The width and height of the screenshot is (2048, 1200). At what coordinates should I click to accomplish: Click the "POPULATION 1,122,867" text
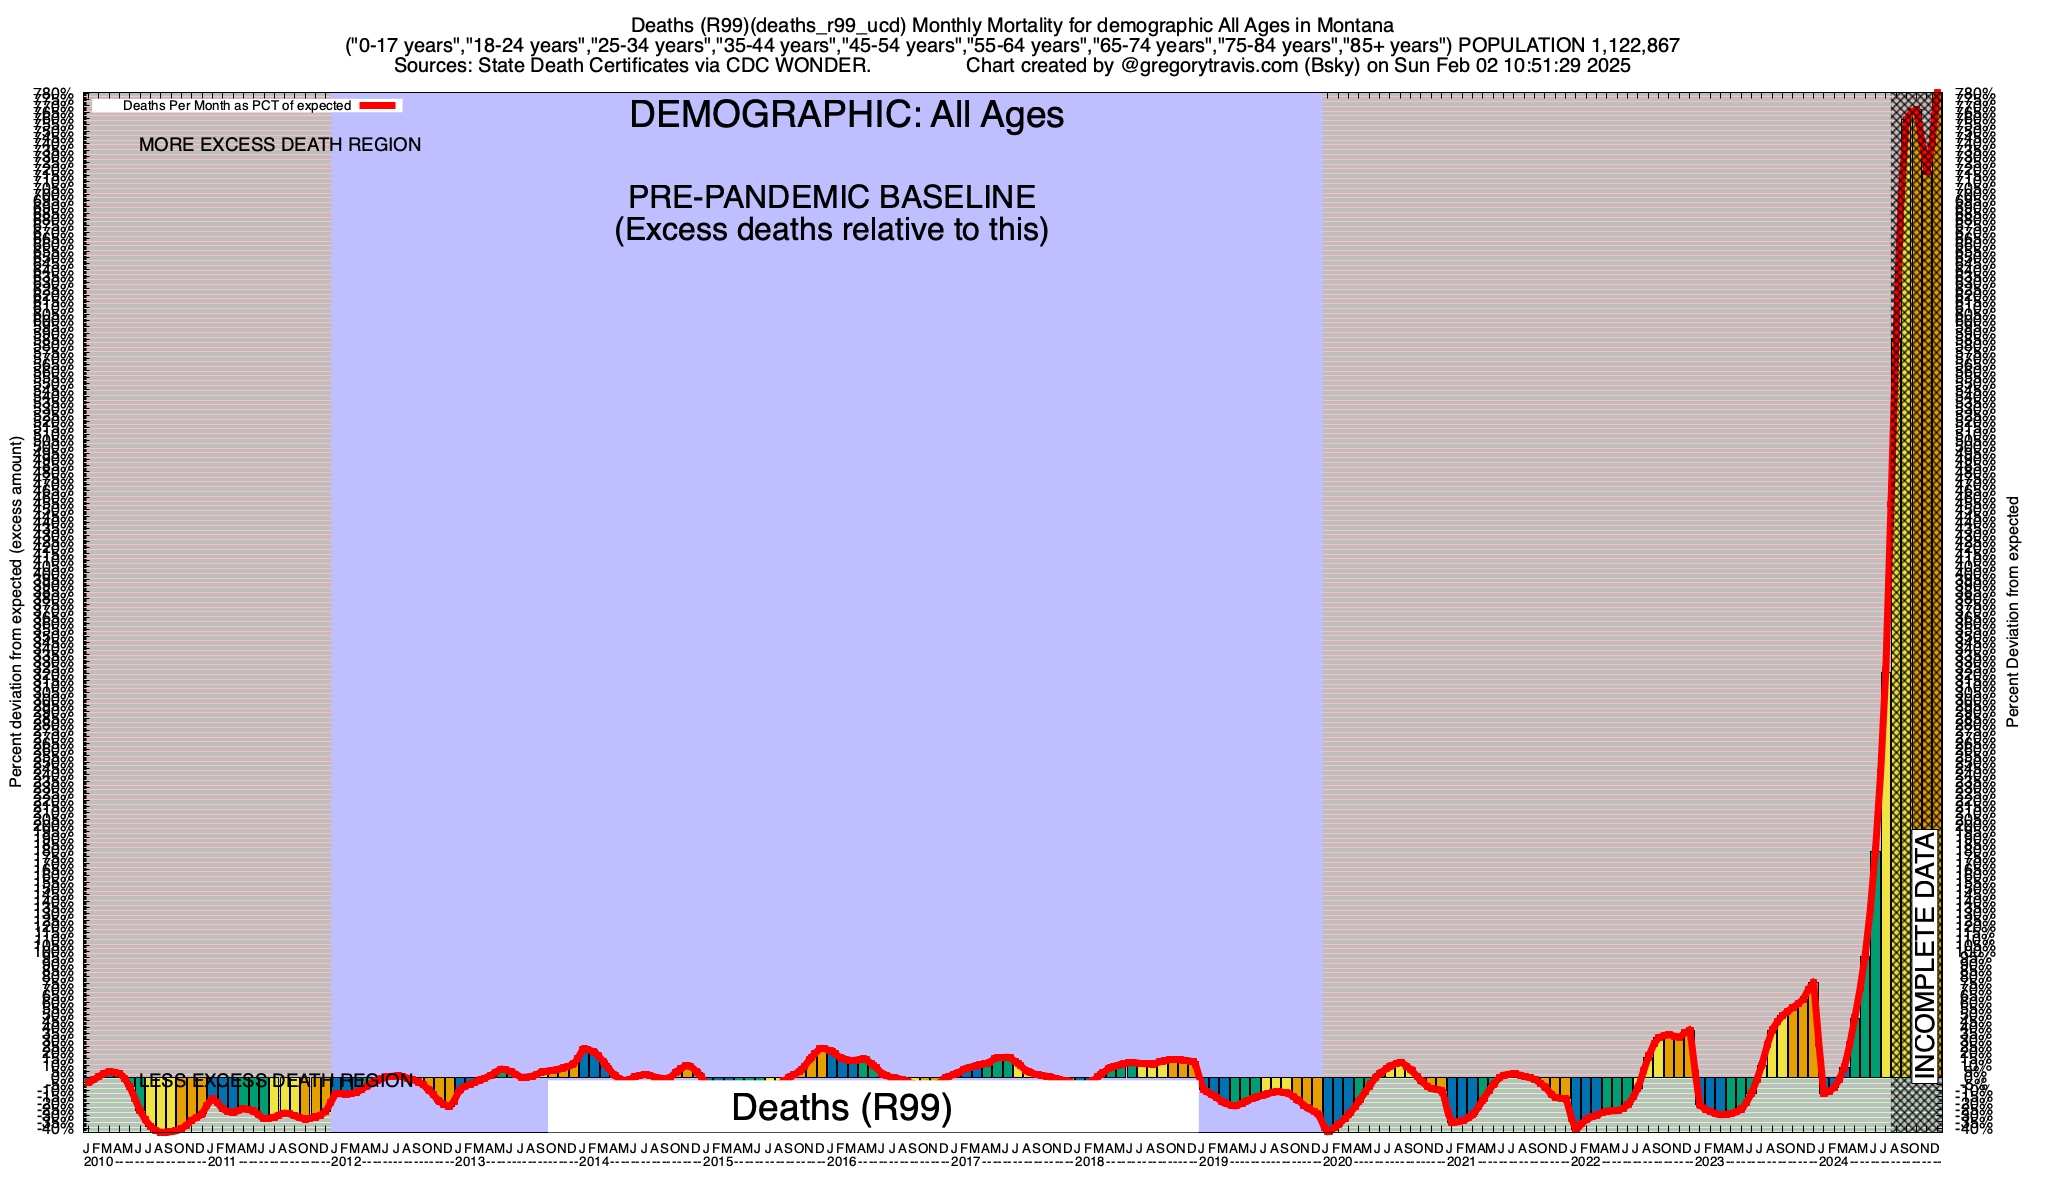click(1569, 46)
